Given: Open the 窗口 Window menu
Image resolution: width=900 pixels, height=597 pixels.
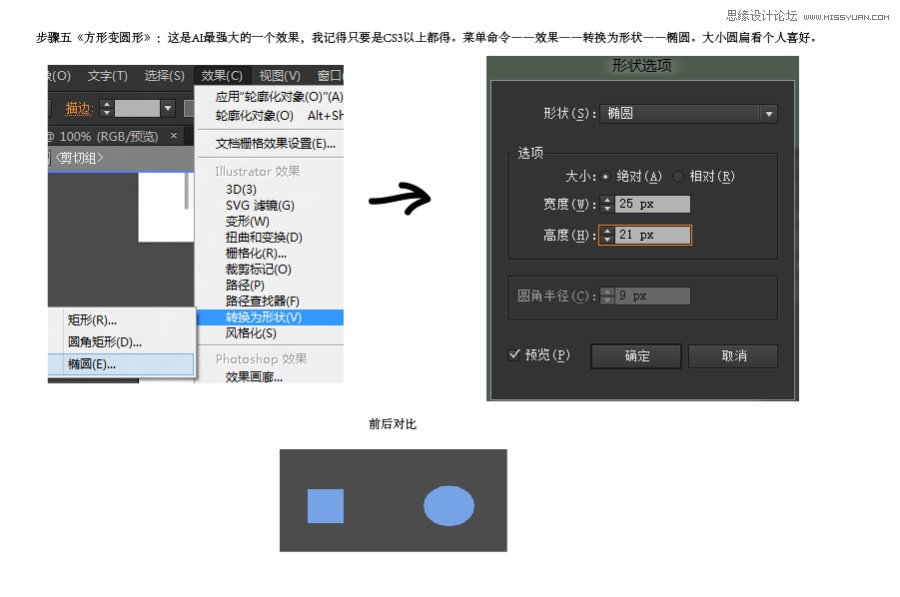Looking at the screenshot, I should pos(330,75).
